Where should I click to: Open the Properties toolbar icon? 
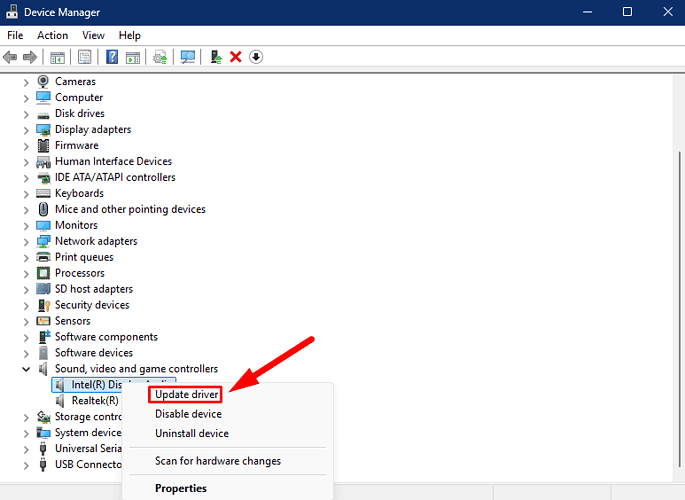(84, 57)
